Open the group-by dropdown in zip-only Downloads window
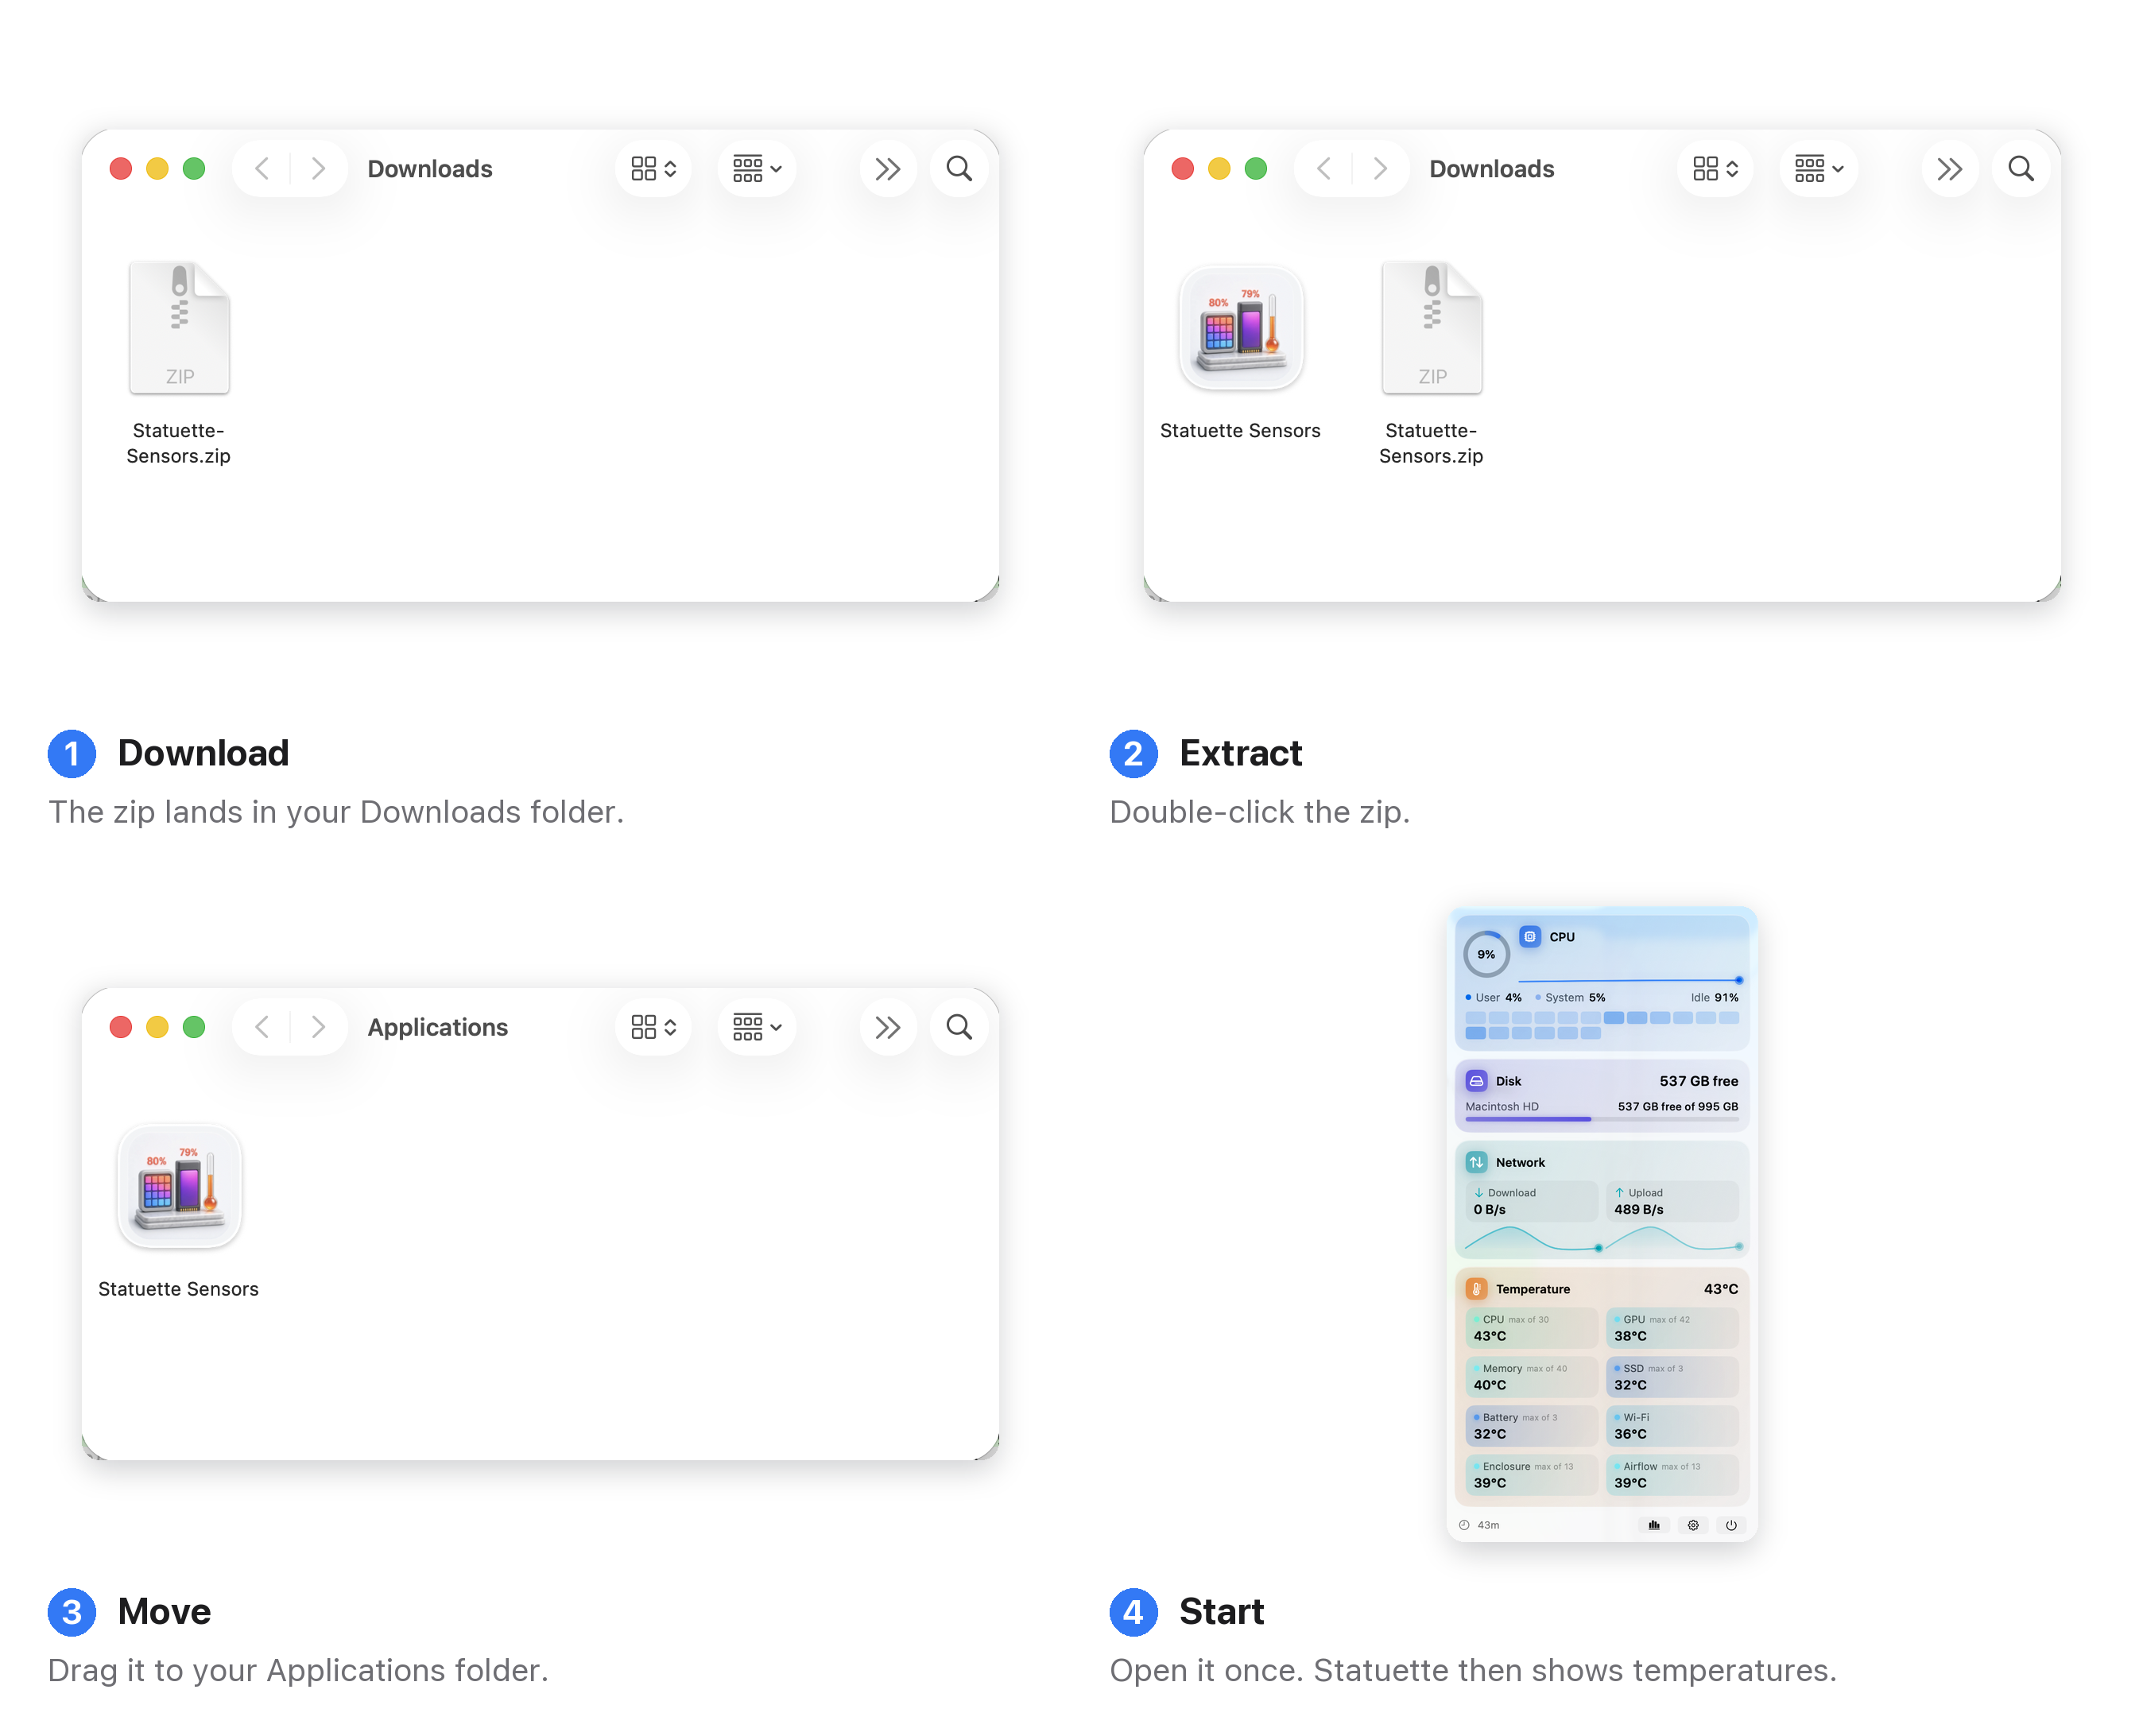2143x1736 pixels. [x=757, y=168]
